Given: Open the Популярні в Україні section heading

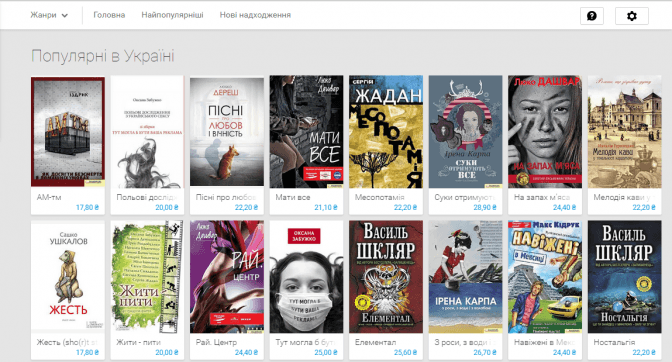Looking at the screenshot, I should (103, 56).
